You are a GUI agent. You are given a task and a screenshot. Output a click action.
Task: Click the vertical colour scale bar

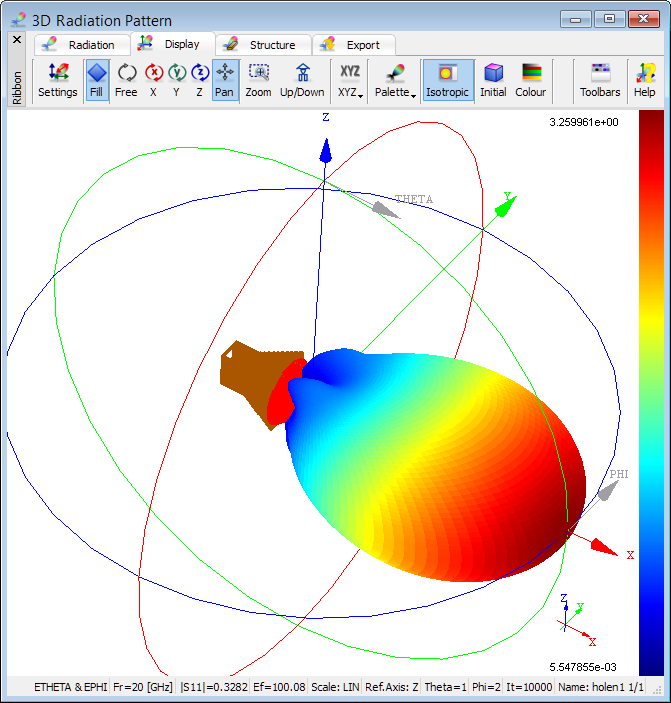coord(651,390)
